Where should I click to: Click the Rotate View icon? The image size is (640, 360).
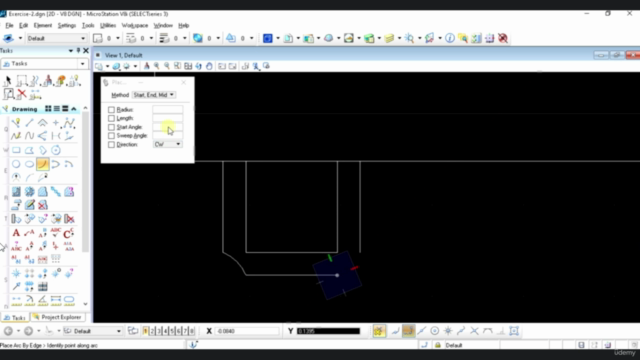click(198, 66)
